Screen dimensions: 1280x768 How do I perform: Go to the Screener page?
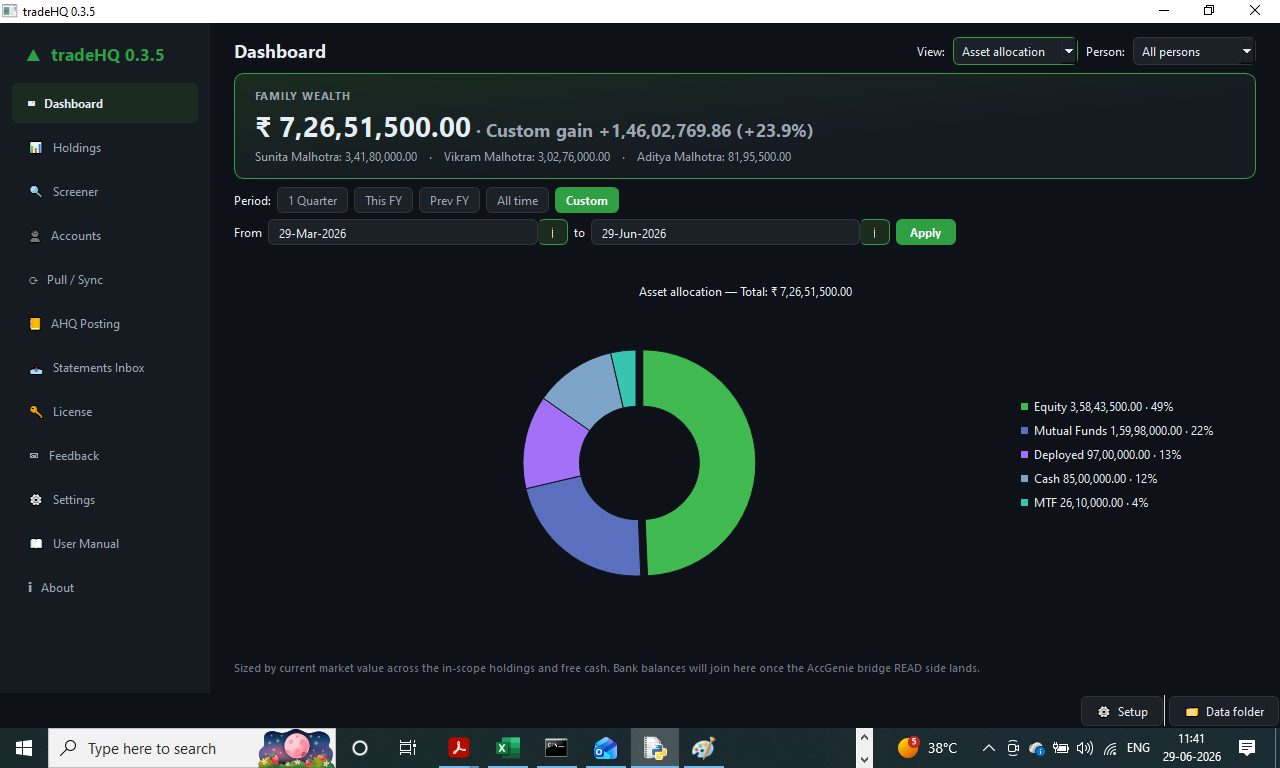click(105, 192)
